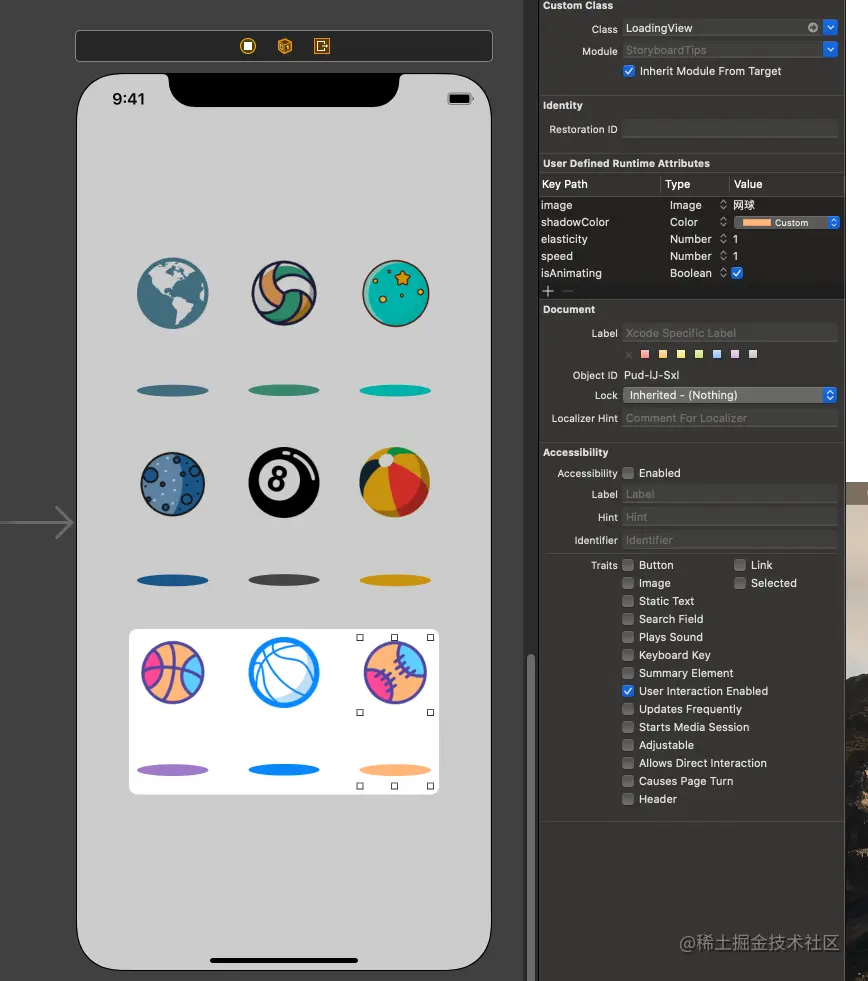Uncheck User Interaction Enabled trait
Screen dimensions: 868x981
(x=628, y=691)
